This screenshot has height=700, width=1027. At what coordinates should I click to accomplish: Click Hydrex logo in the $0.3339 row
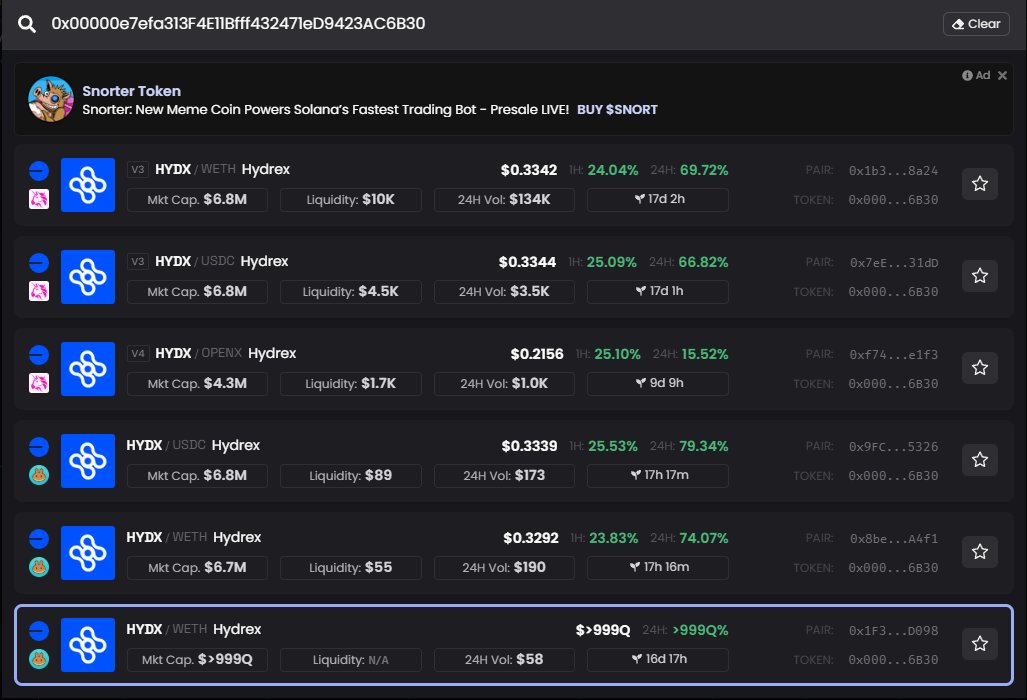pyautogui.click(x=88, y=461)
